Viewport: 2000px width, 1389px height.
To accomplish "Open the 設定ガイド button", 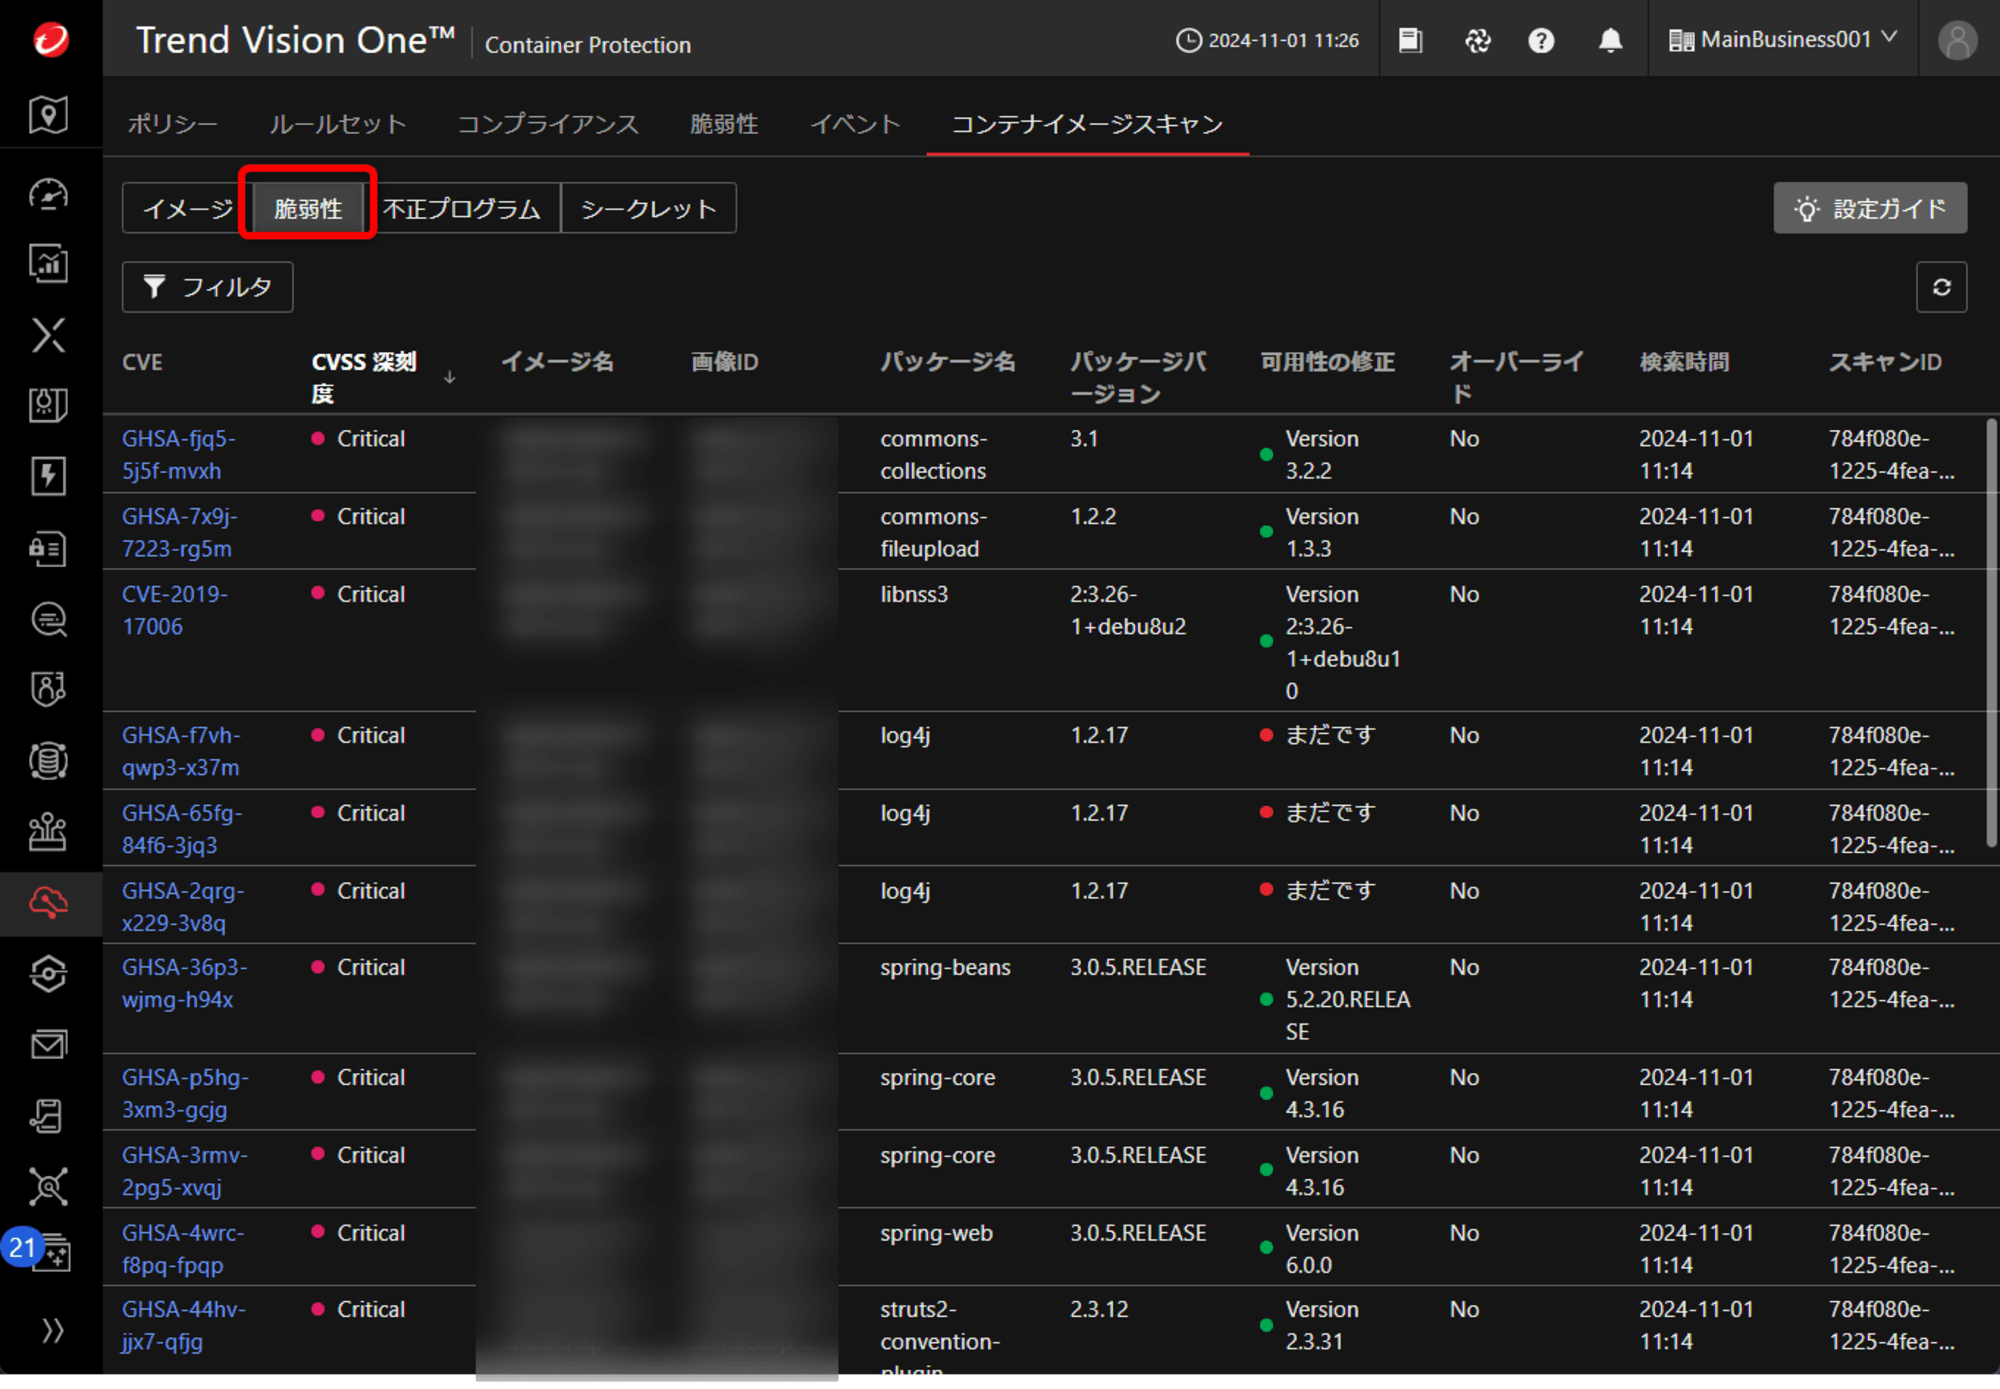I will click(1870, 208).
